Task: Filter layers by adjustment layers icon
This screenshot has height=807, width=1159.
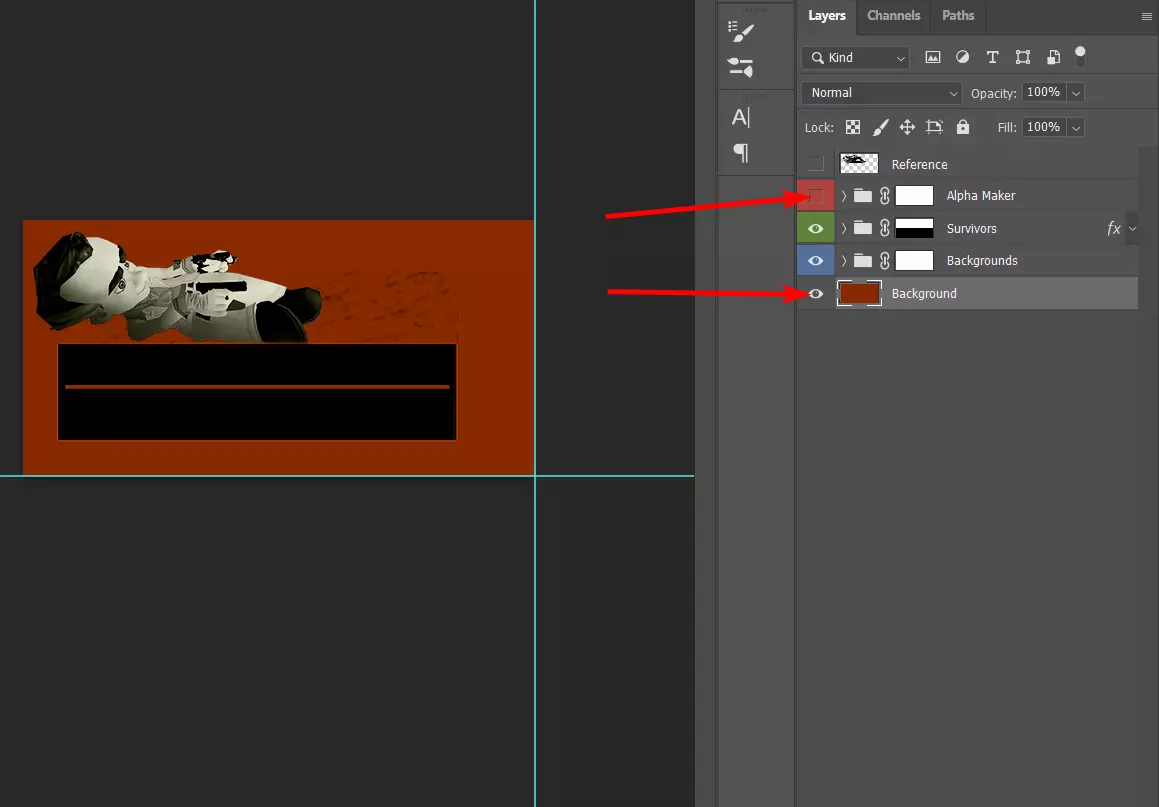Action: (962, 57)
